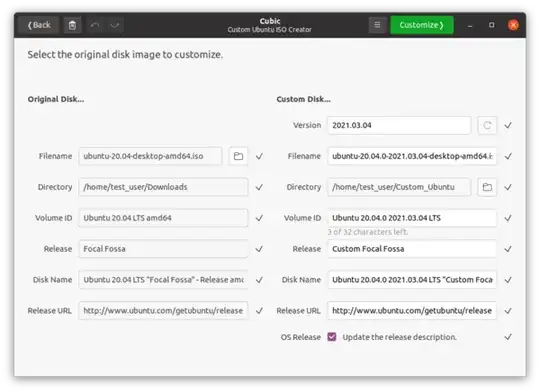The image size is (540, 392).
Task: Click checkmark beside original Filename
Action: (259, 156)
